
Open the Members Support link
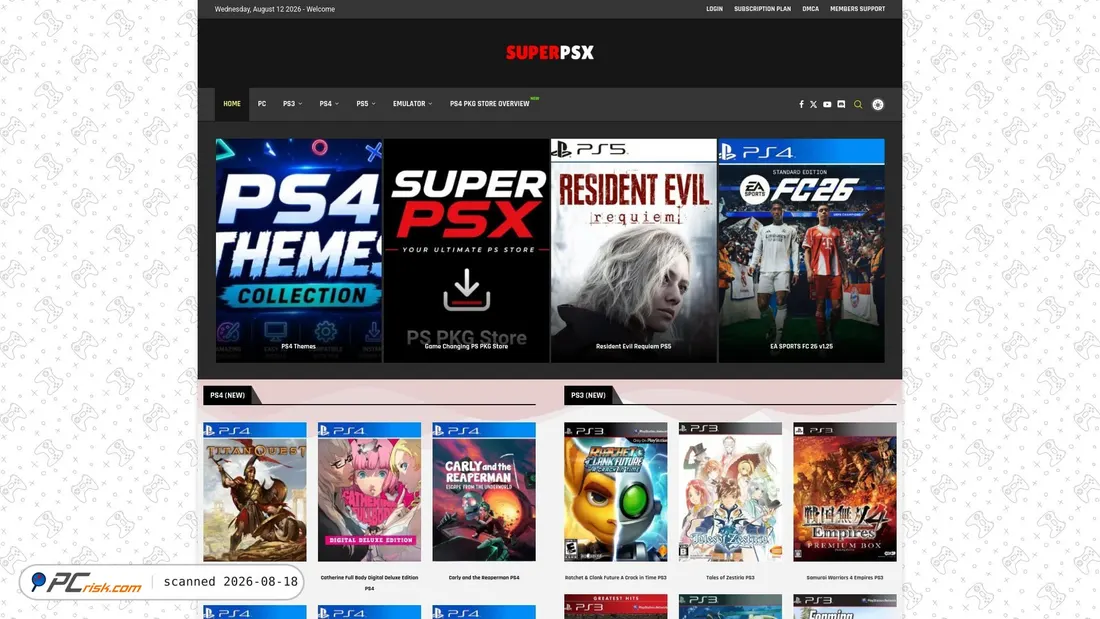857,9
